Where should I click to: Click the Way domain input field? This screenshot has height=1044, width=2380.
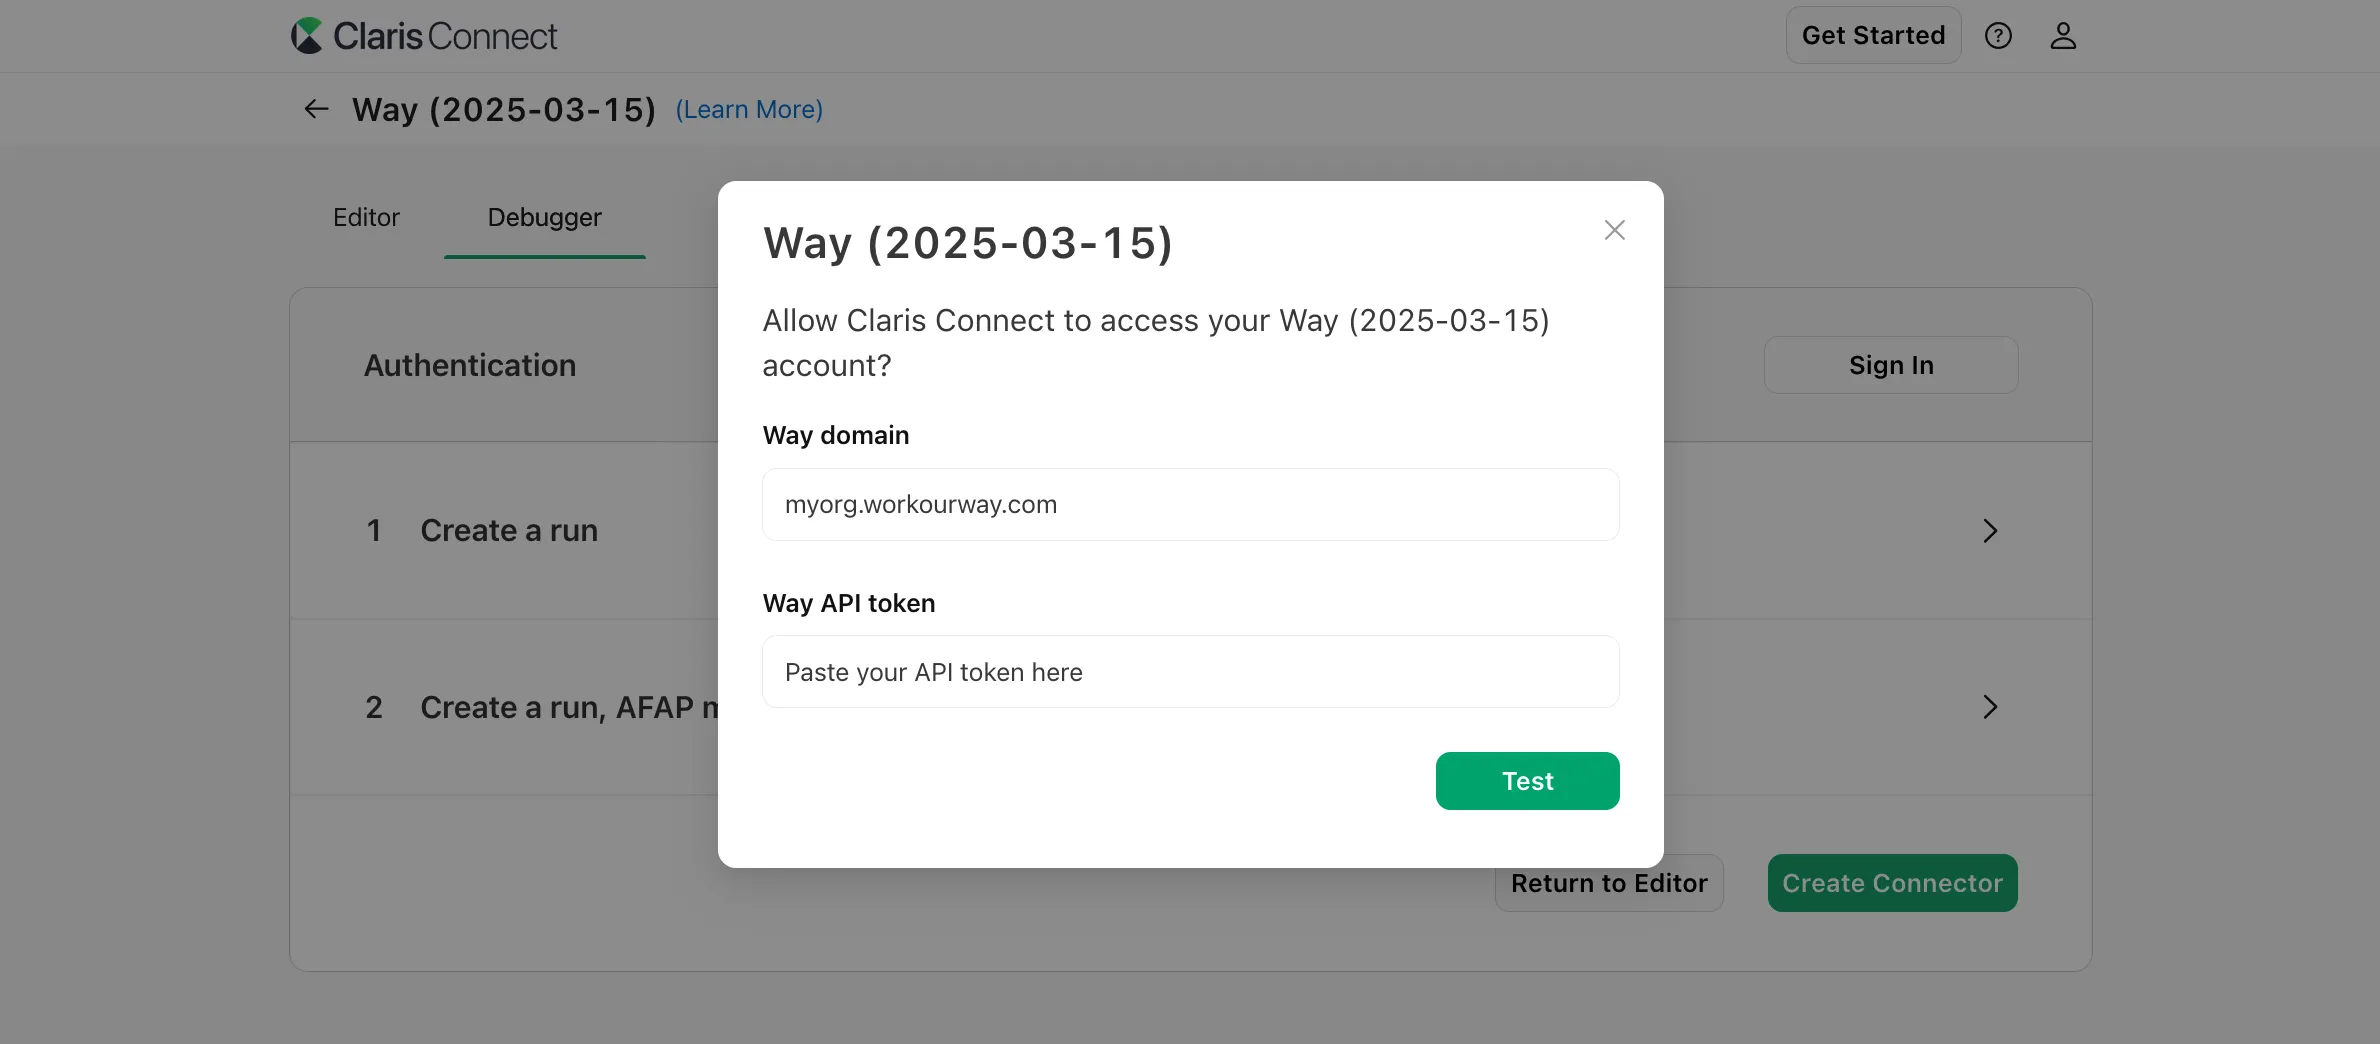tap(1190, 504)
